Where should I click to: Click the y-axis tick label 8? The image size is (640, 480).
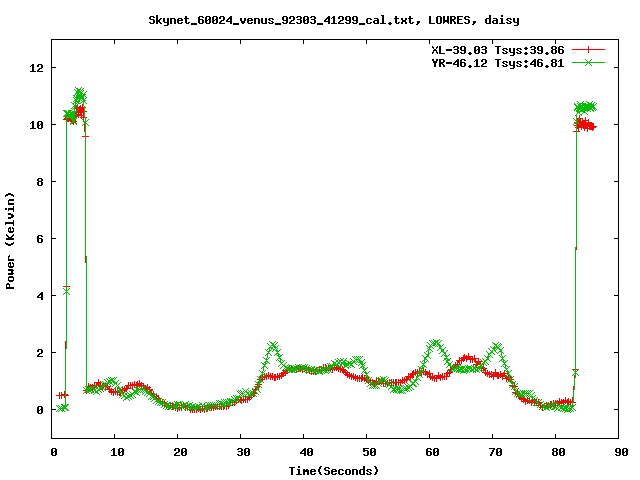click(x=40, y=182)
